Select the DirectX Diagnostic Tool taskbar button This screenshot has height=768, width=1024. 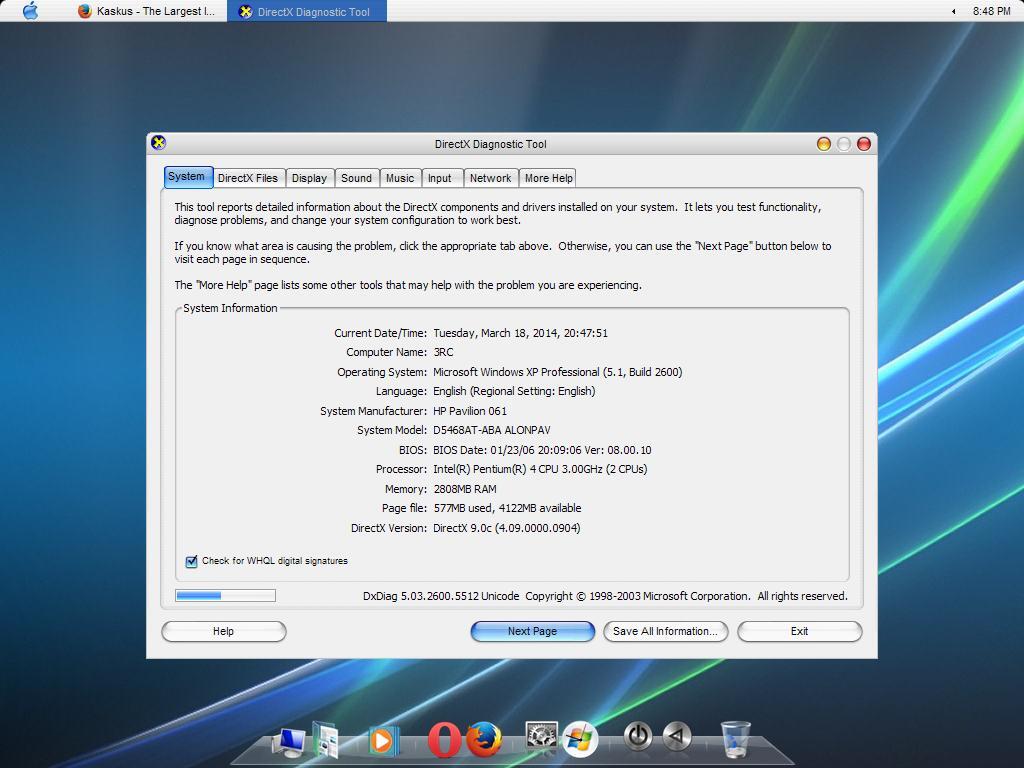(307, 11)
